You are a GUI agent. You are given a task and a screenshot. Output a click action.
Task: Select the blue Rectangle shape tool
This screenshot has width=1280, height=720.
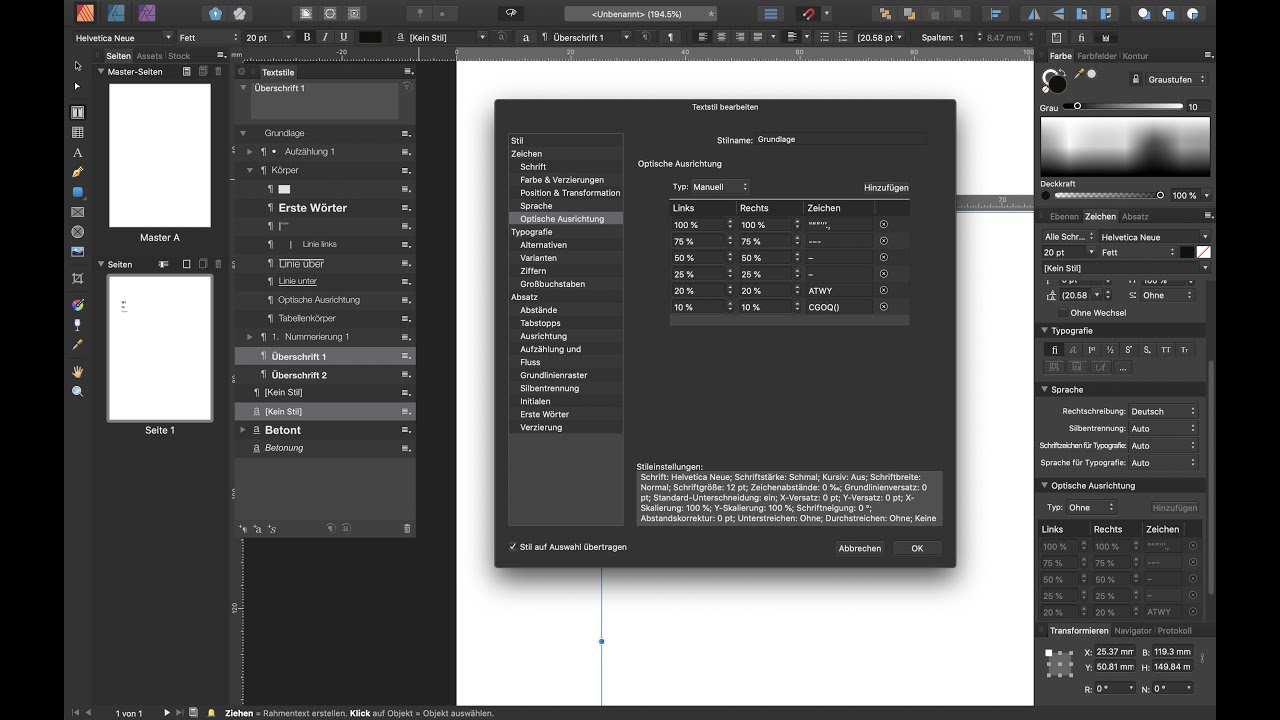78,192
